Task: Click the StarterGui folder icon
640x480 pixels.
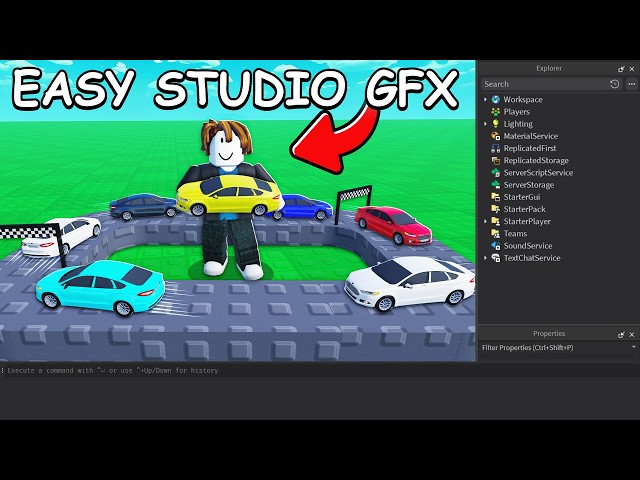Action: pyautogui.click(x=496, y=197)
